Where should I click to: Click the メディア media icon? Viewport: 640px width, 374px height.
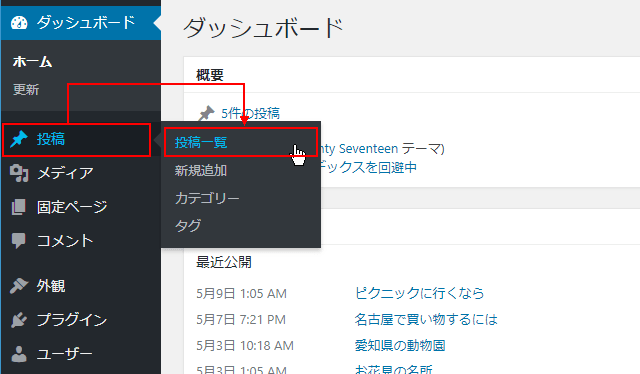[19, 173]
